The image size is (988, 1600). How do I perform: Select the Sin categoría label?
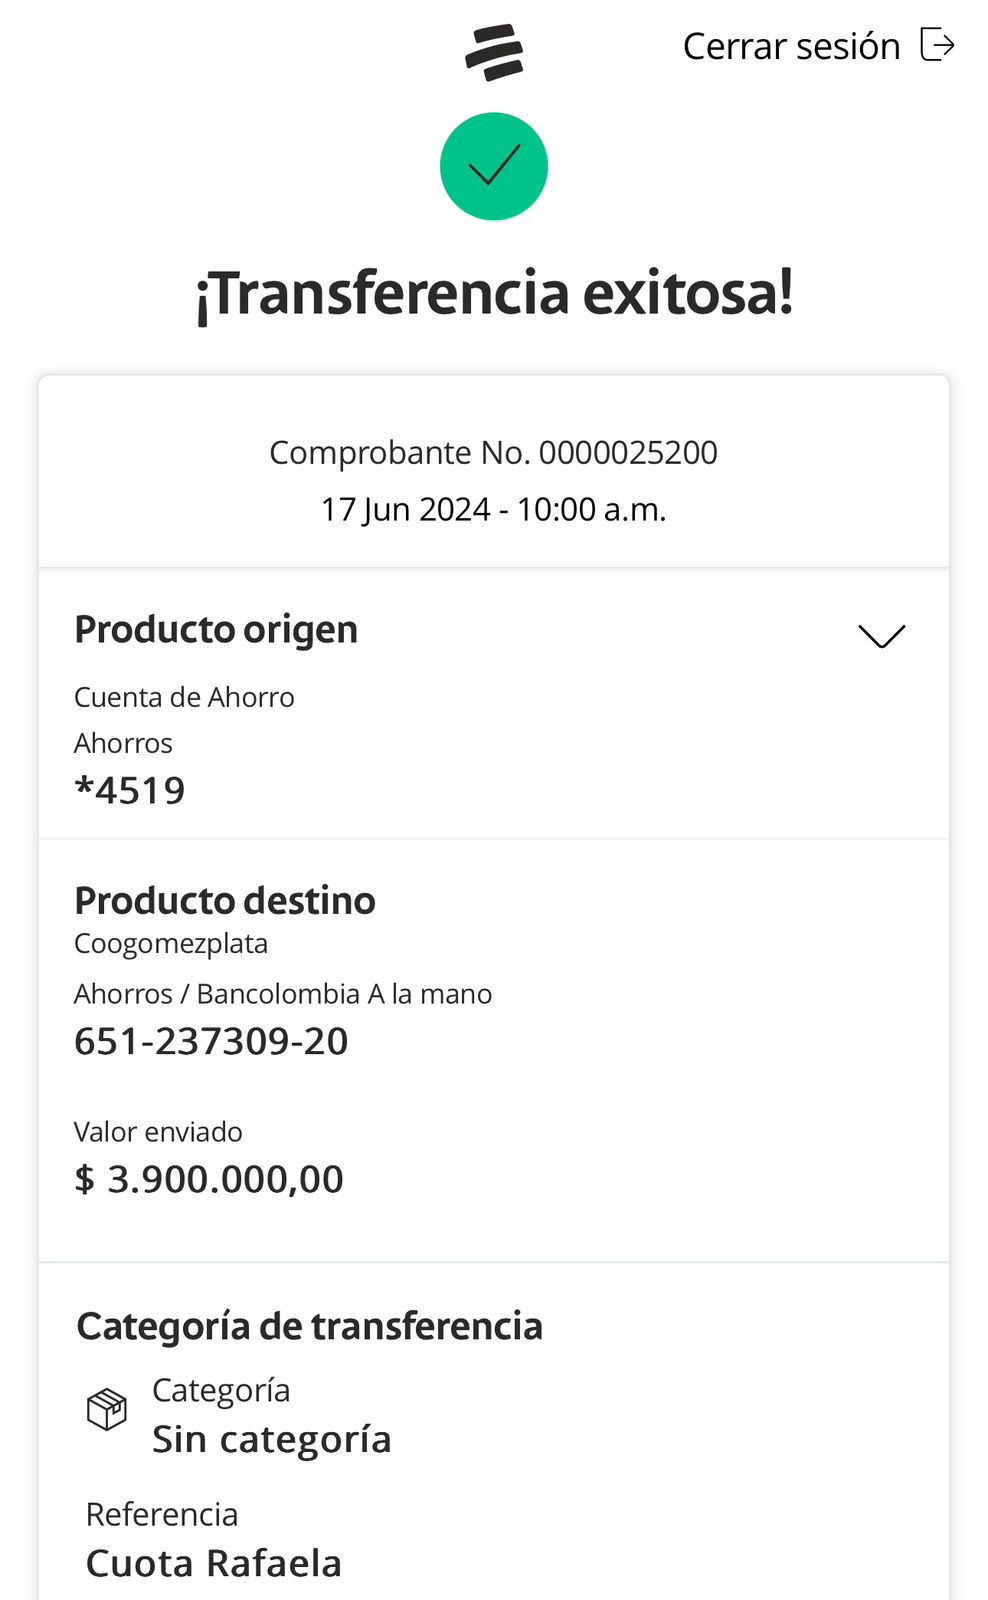pyautogui.click(x=271, y=1439)
